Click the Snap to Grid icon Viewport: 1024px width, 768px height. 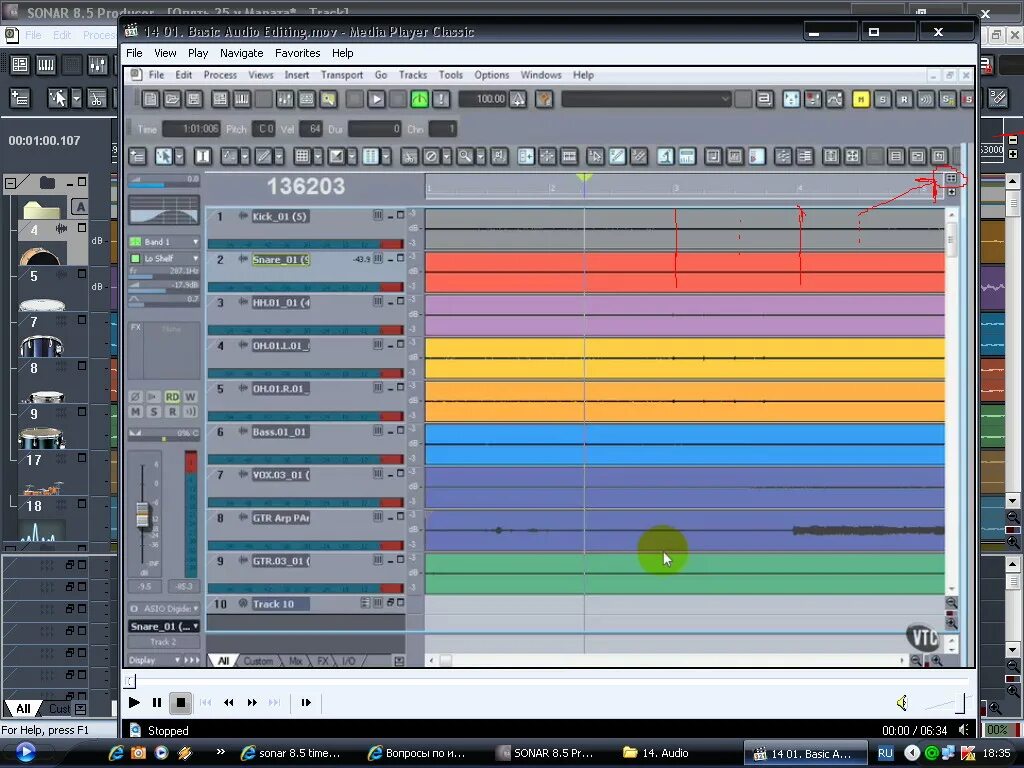(302, 156)
